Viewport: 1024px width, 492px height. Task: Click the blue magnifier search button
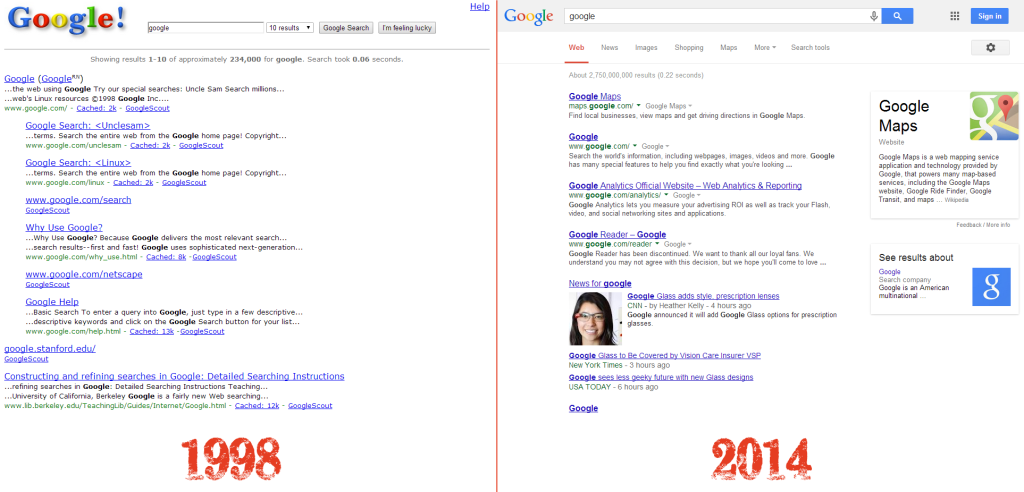(x=897, y=16)
